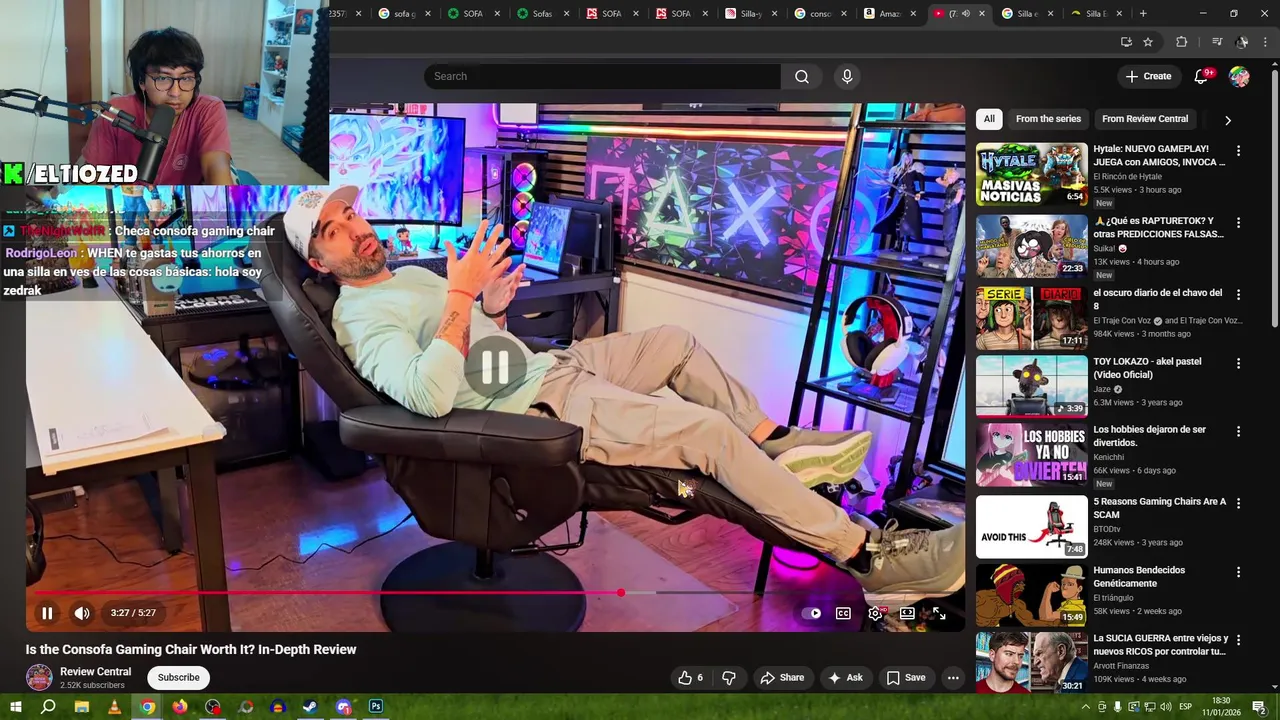Show more filter chips with the arrow
Screen dimensions: 1280x720
(1227, 120)
